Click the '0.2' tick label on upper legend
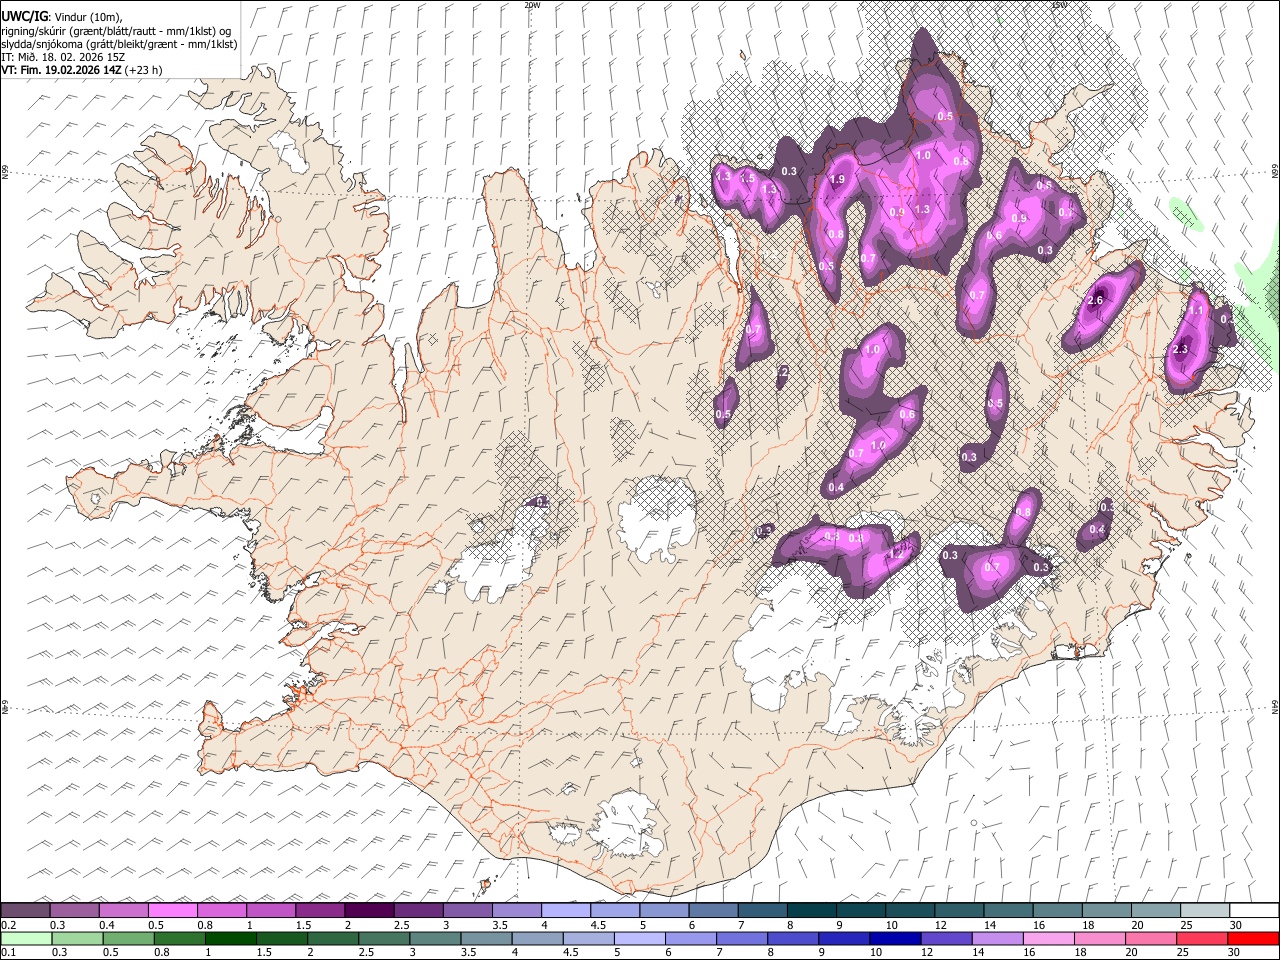The width and height of the screenshot is (1280, 960). [8, 925]
